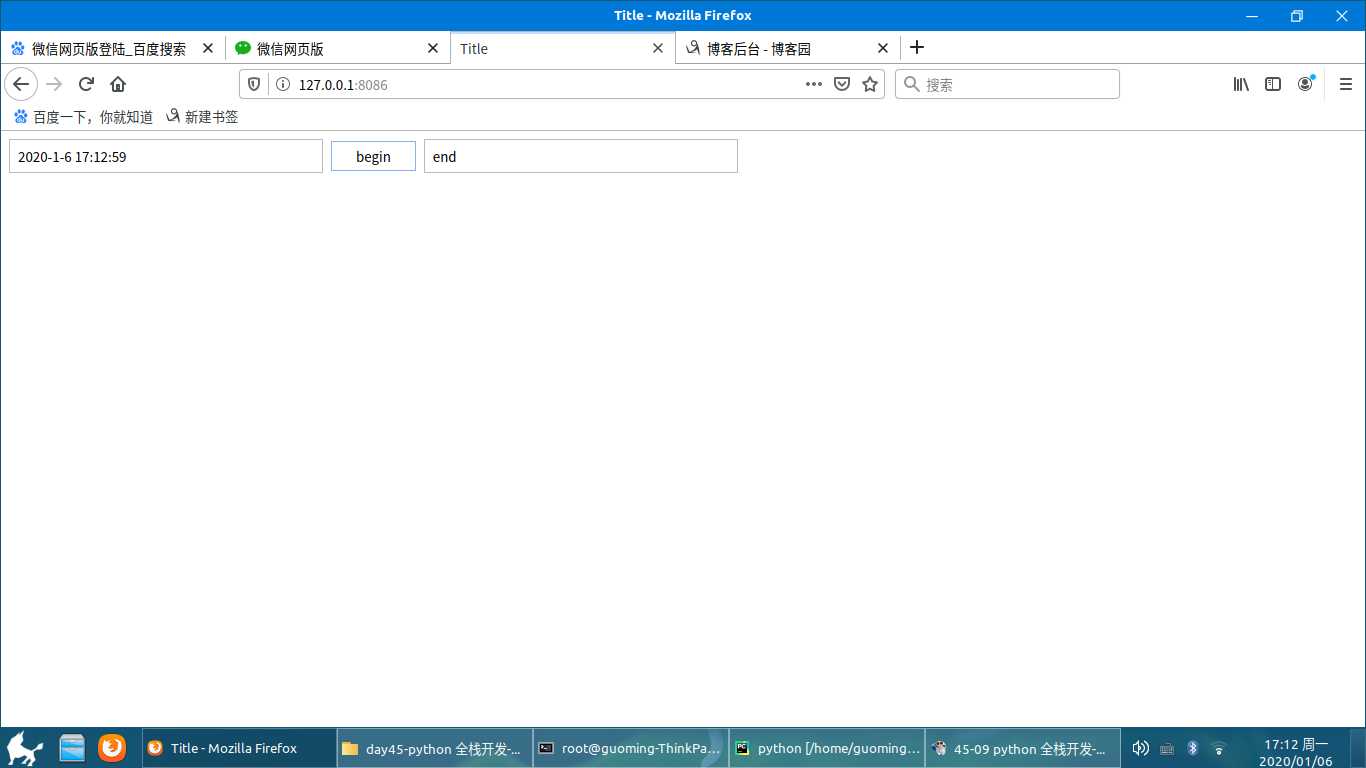Restore down the Firefox window
This screenshot has height=768, width=1366.
click(1297, 15)
